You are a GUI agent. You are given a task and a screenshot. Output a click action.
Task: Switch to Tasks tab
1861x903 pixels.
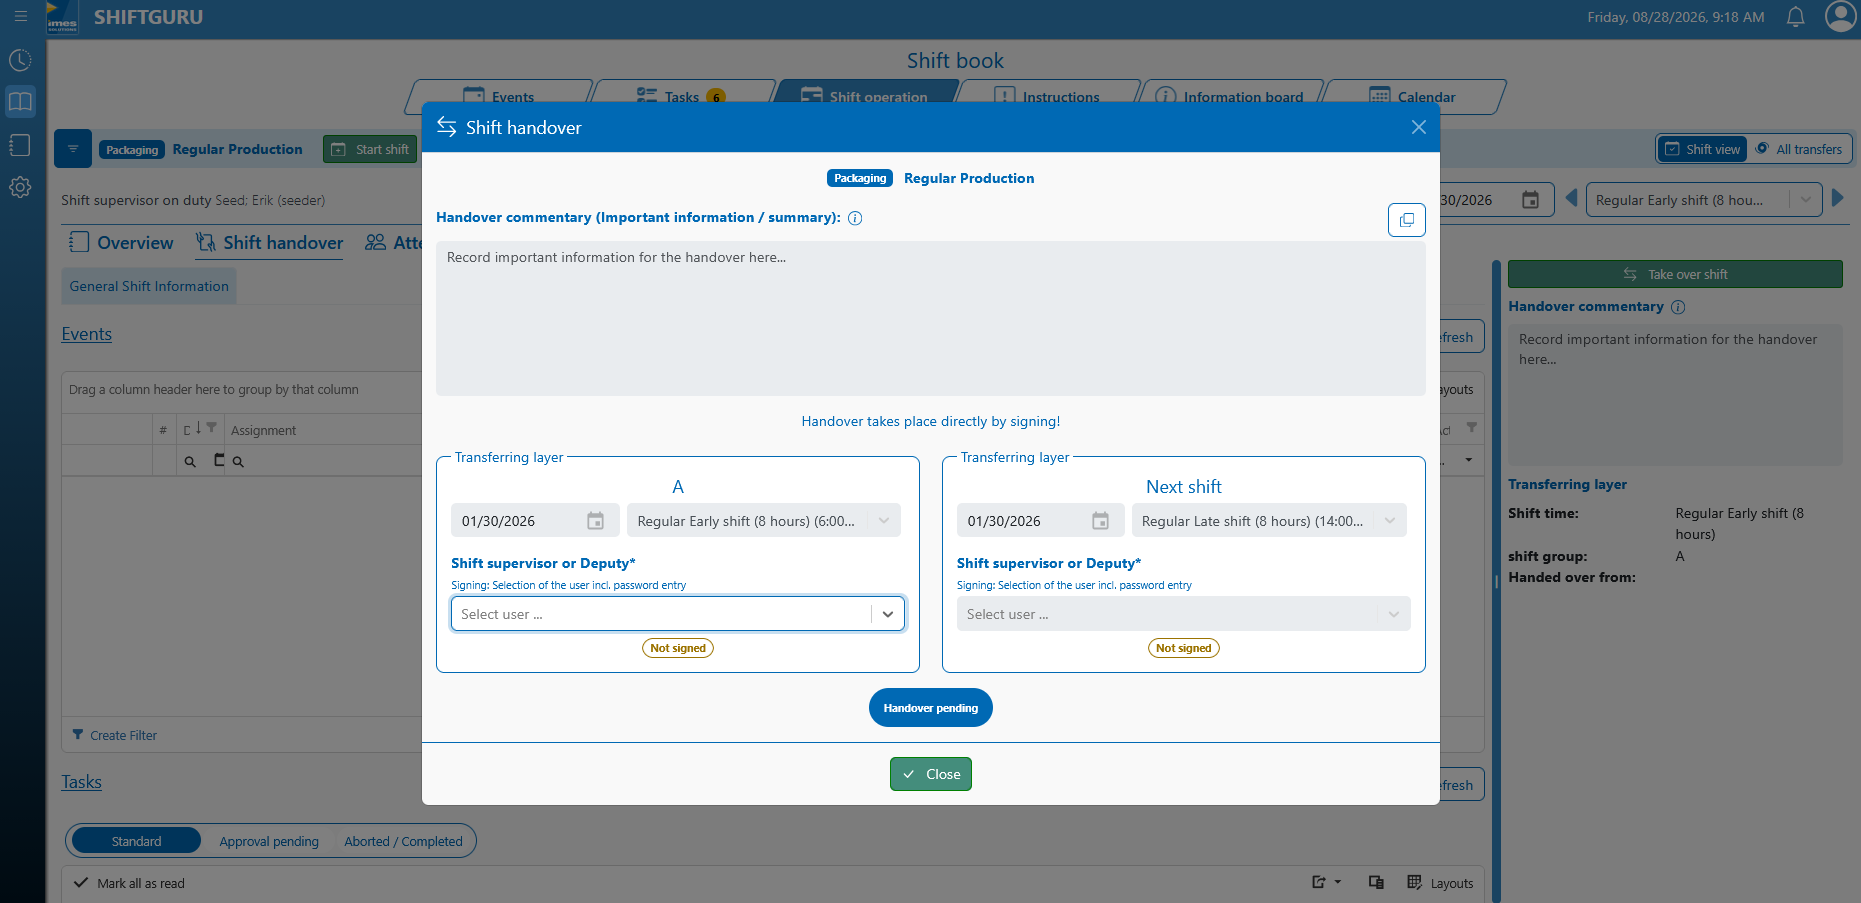coord(681,97)
